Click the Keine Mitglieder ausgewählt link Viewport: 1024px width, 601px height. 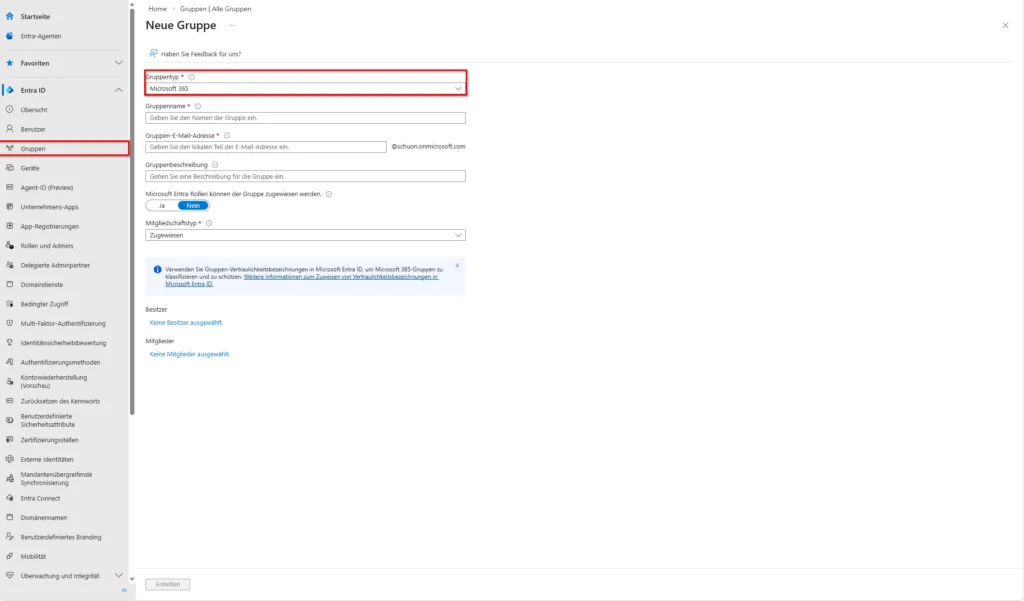(190, 354)
